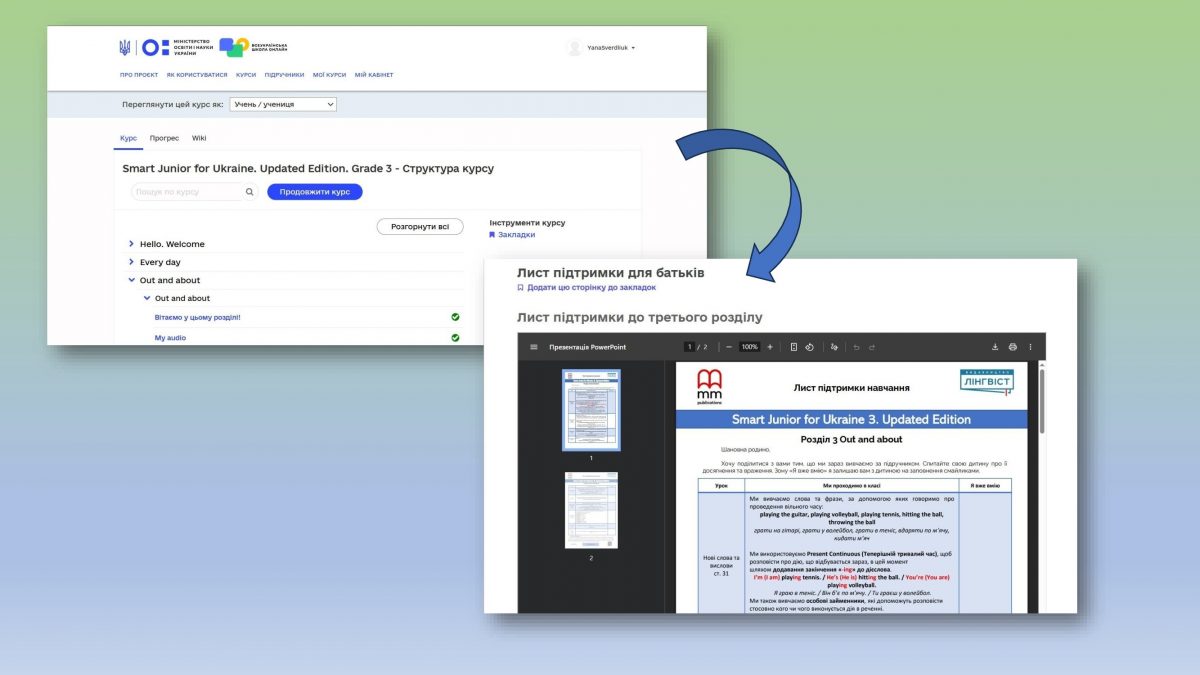Open ПРО ПРОЄКТ menu item
This screenshot has width=1200, height=675.
139,75
